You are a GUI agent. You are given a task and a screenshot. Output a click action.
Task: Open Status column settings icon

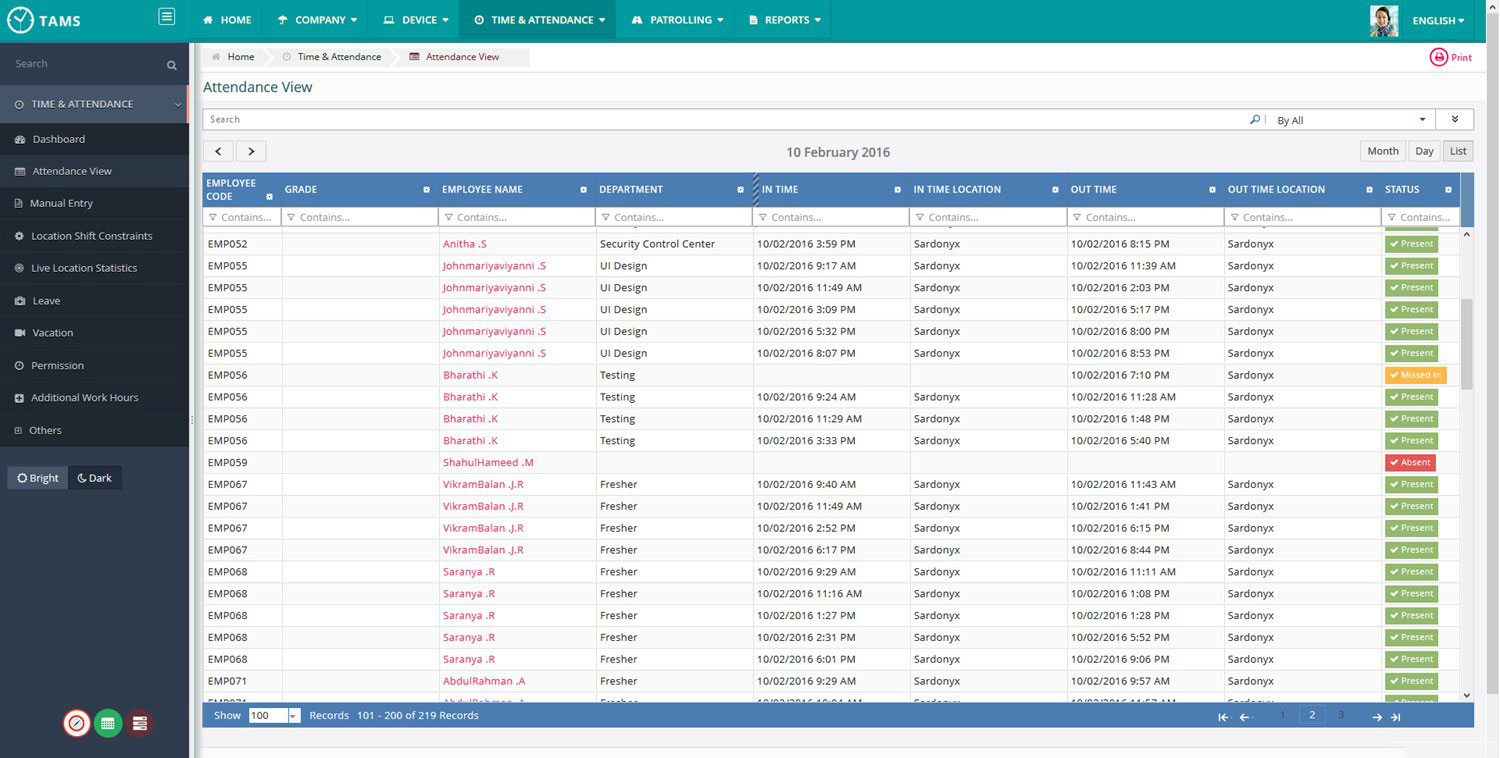pos(1448,189)
